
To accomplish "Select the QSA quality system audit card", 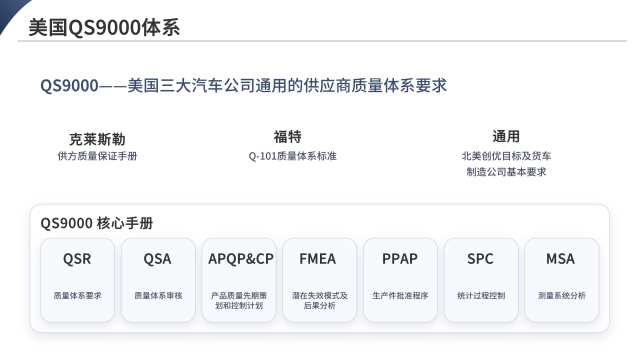I will coord(158,280).
